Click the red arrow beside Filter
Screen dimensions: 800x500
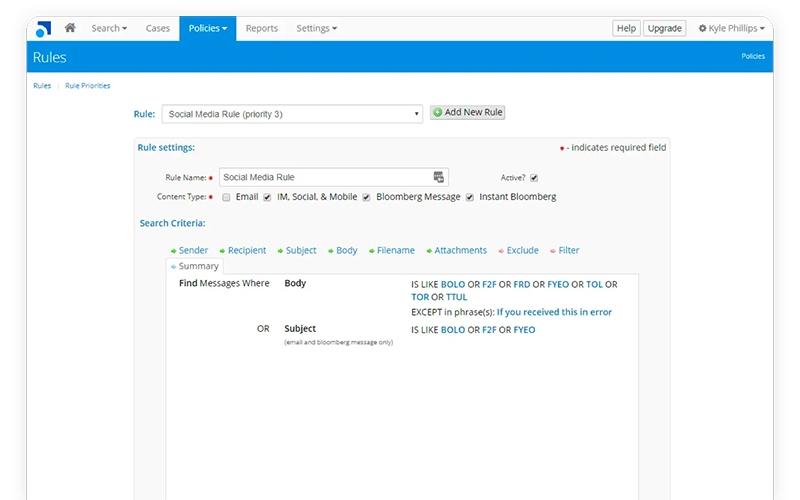[553, 251]
